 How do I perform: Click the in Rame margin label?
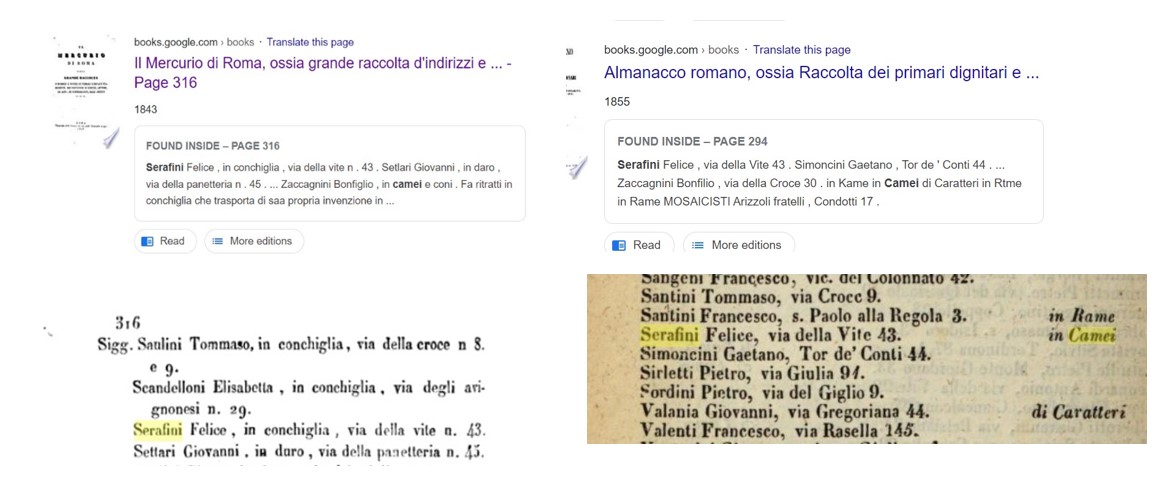(x=1082, y=317)
